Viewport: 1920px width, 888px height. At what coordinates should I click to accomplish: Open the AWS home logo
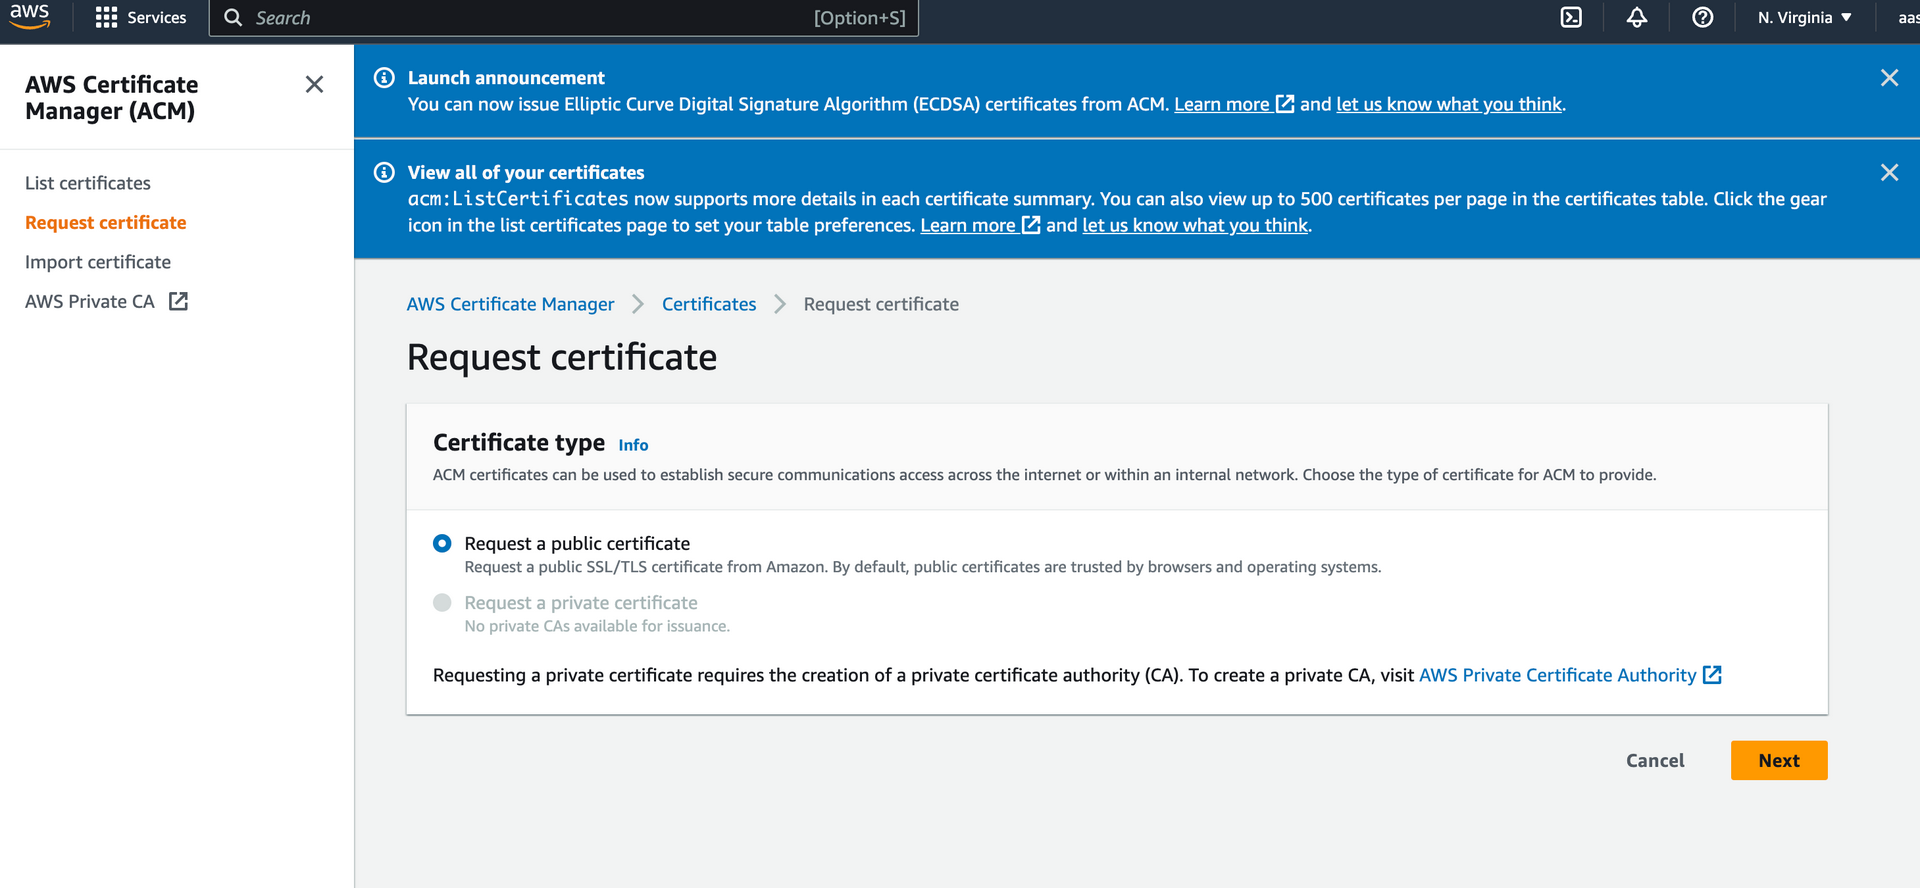tap(30, 16)
